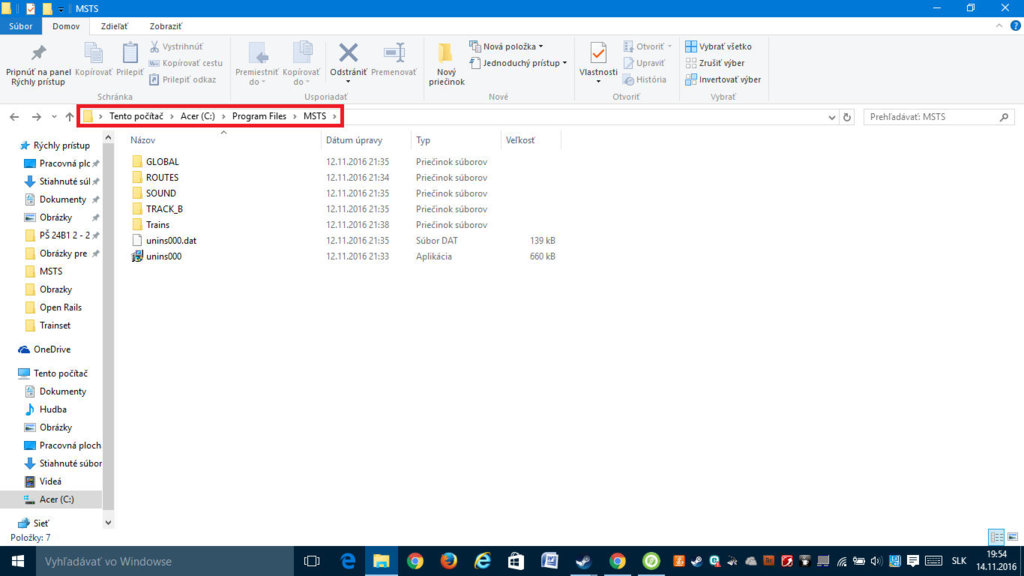1024x576 pixels.
Task: Click the Premenovať rename icon
Action: tap(394, 59)
